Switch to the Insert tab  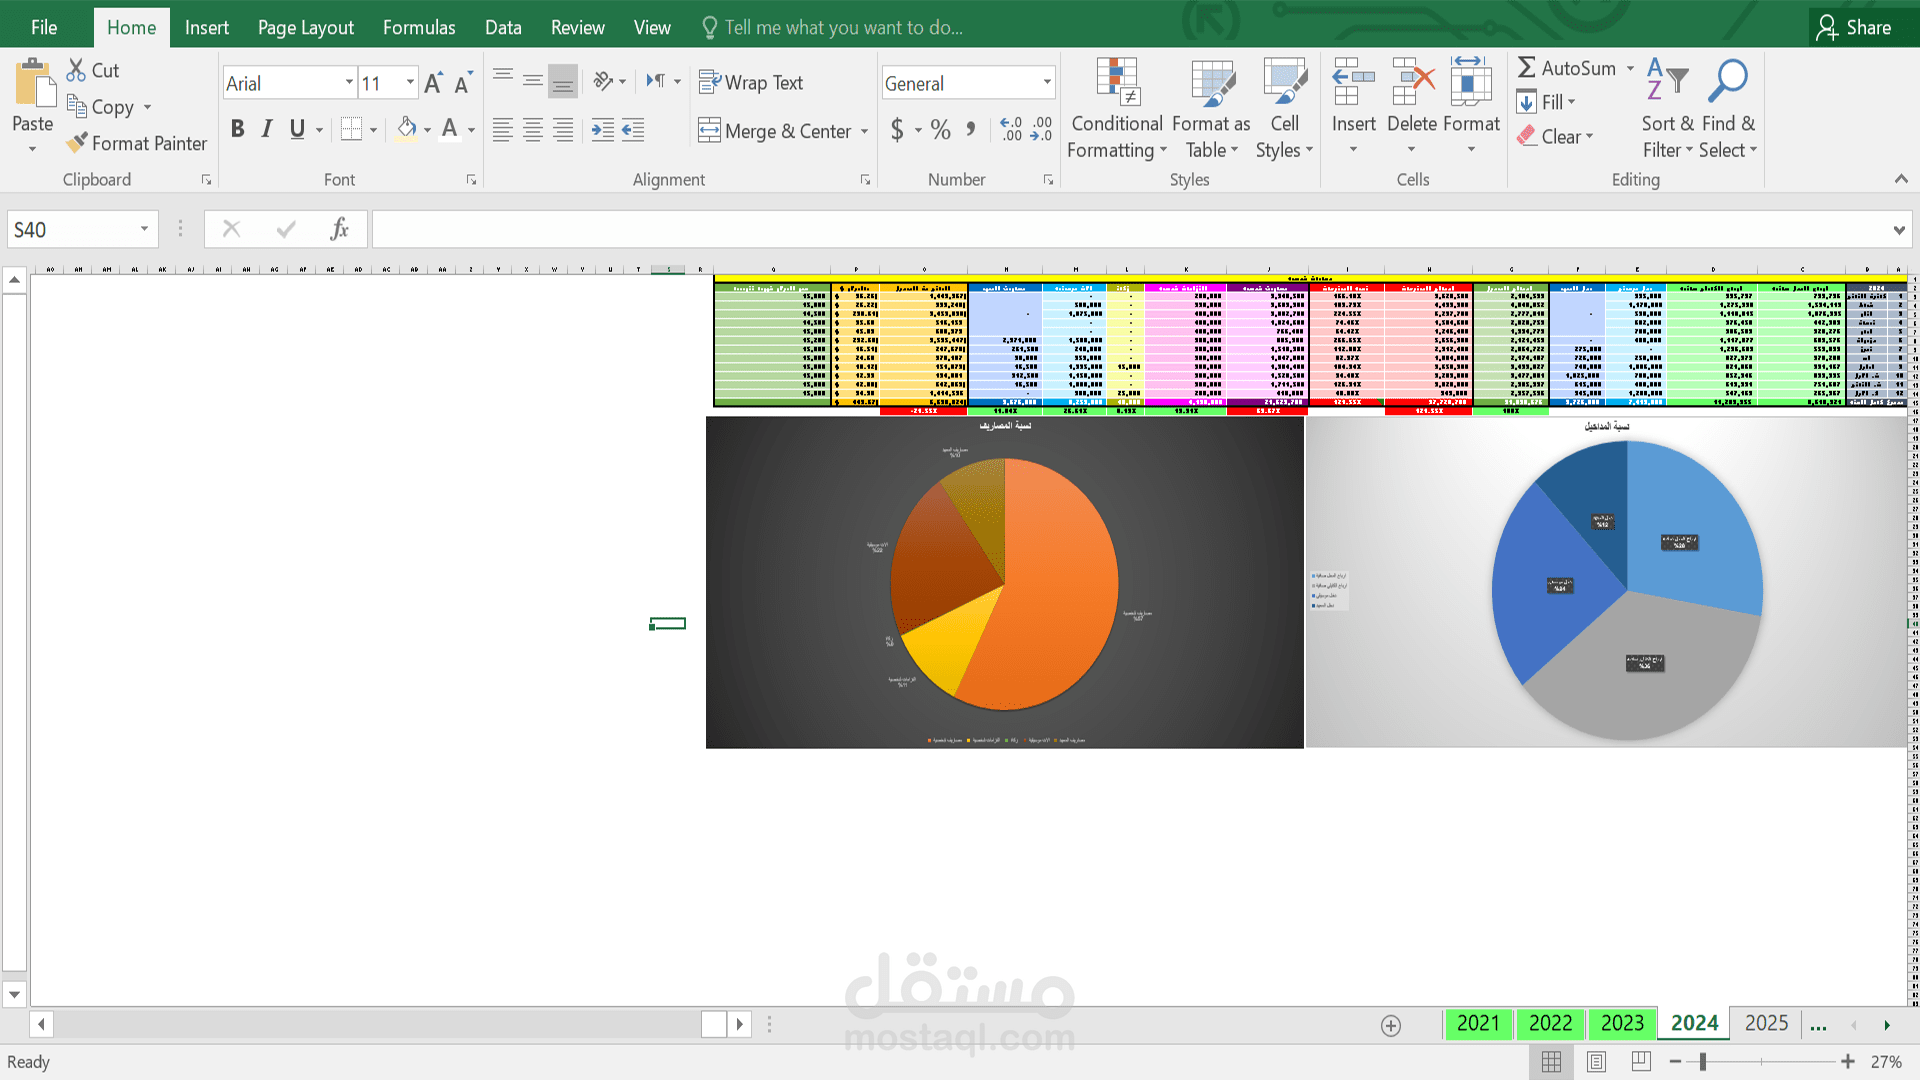point(207,27)
